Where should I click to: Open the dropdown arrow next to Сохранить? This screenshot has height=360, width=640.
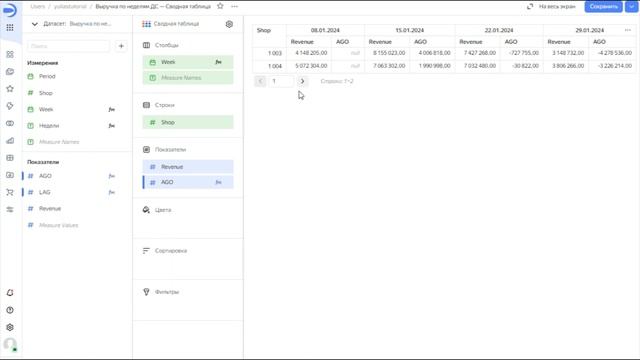click(631, 7)
